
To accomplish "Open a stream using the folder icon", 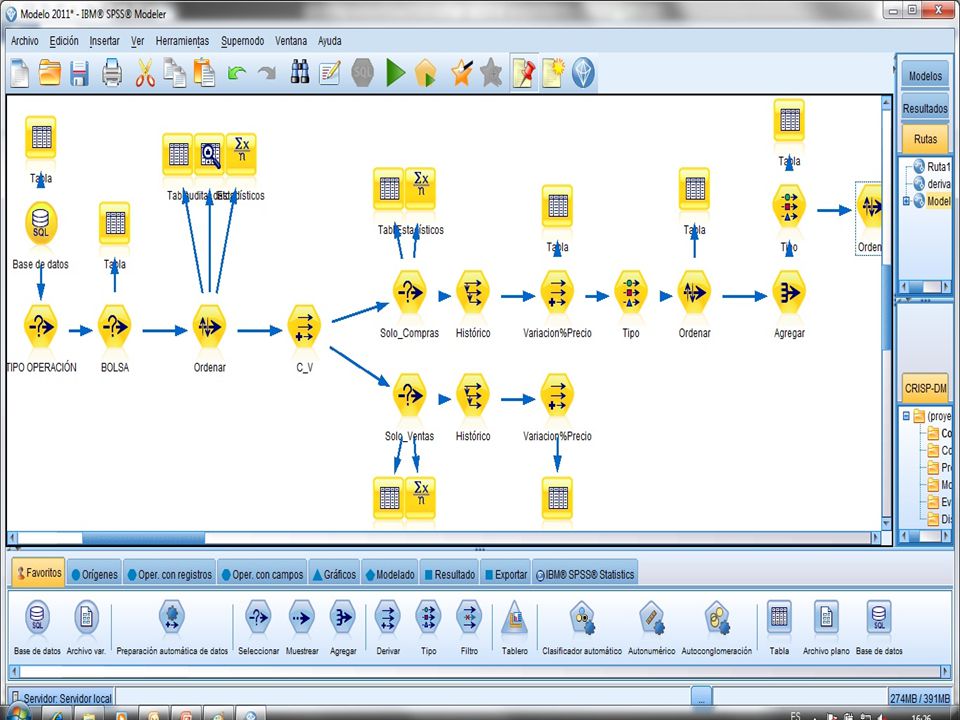I will click(x=50, y=73).
